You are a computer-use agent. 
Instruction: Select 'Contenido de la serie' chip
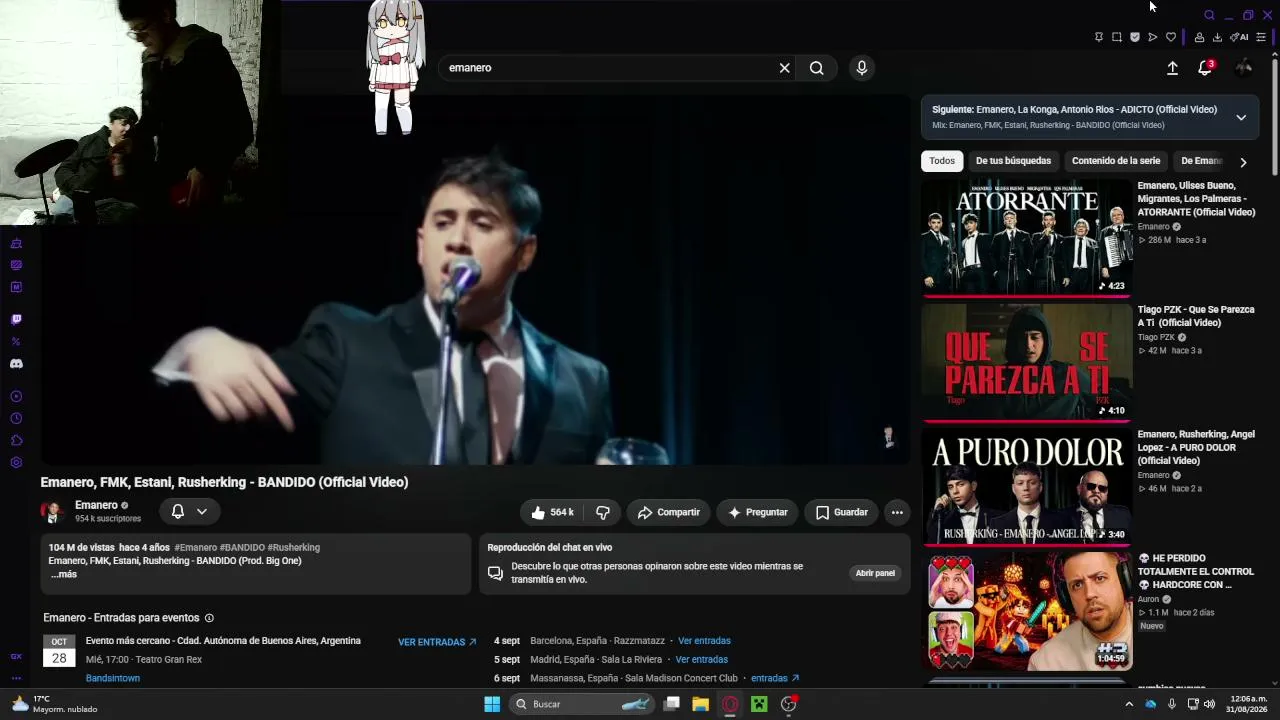click(x=1116, y=161)
